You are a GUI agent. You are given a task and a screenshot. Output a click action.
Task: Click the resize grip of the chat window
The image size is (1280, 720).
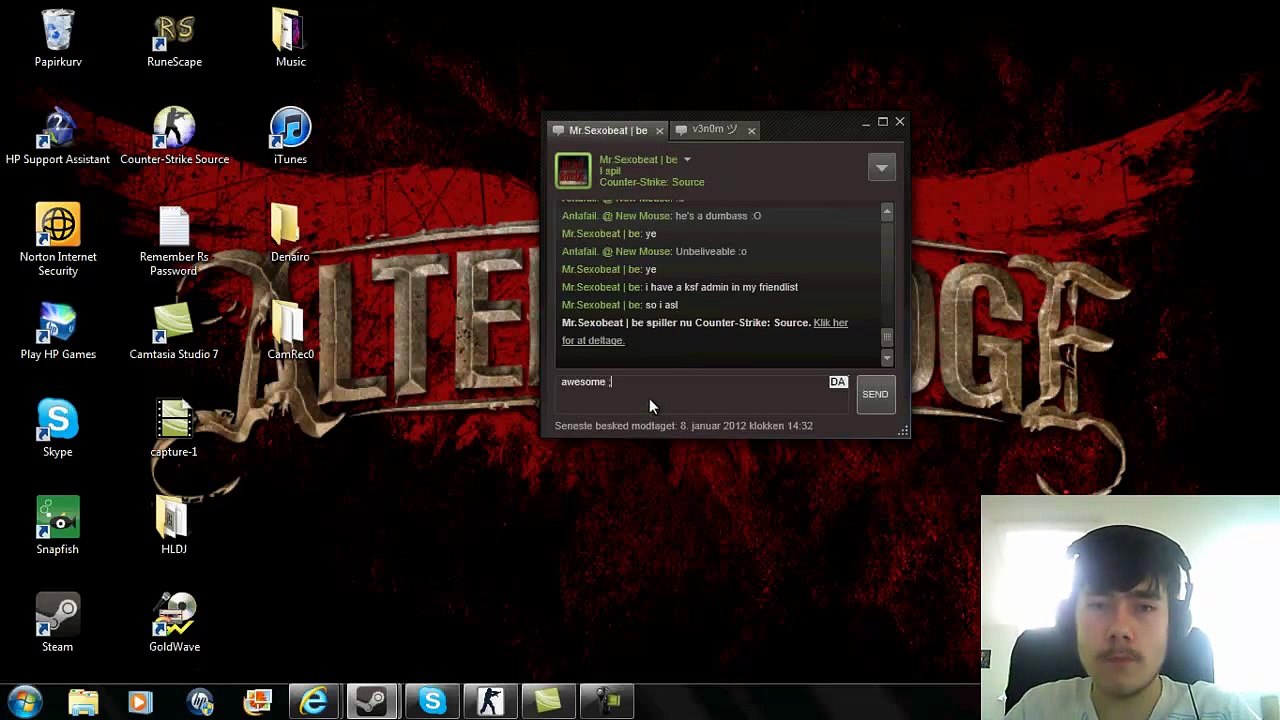click(903, 431)
